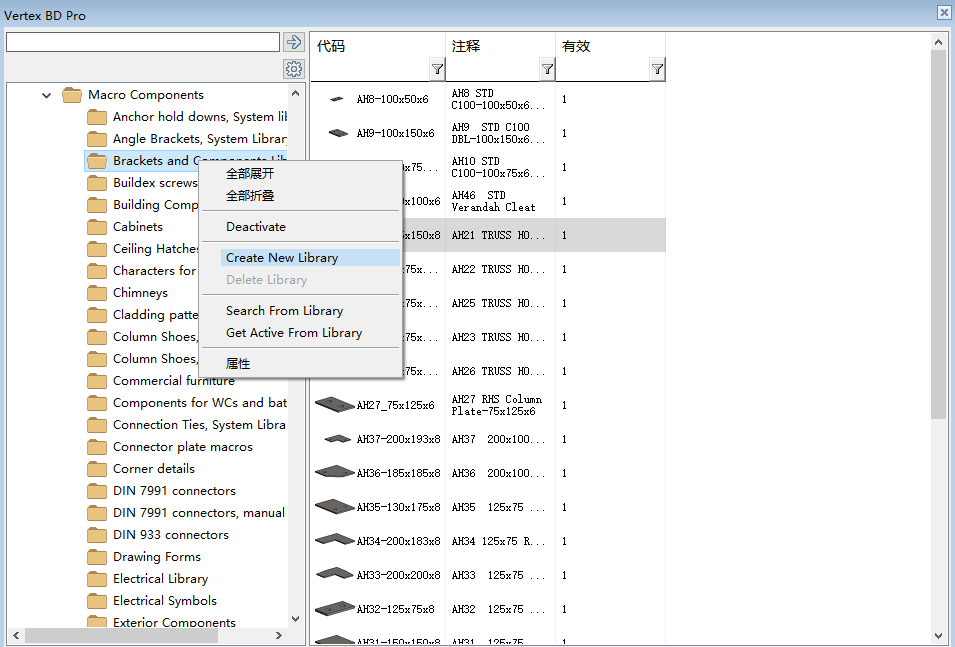The image size is (955, 647).
Task: Click thumbnail of AH8-100x50x6 bracket
Action: point(336,99)
